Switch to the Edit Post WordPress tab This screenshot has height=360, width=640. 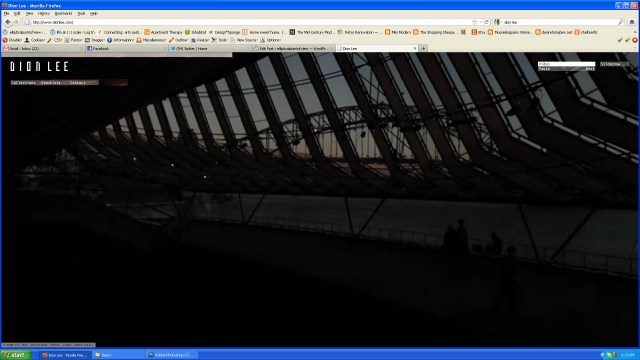293,48
